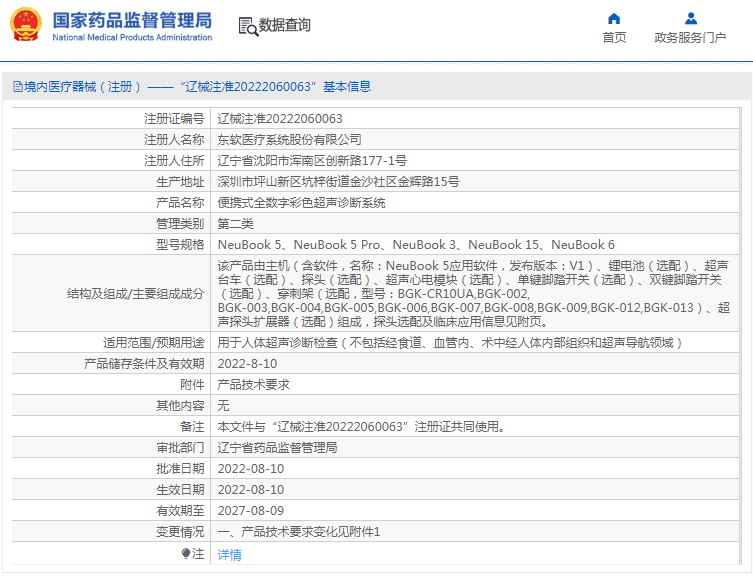Click the 首页 label
This screenshot has height=578, width=753.
pos(614,37)
